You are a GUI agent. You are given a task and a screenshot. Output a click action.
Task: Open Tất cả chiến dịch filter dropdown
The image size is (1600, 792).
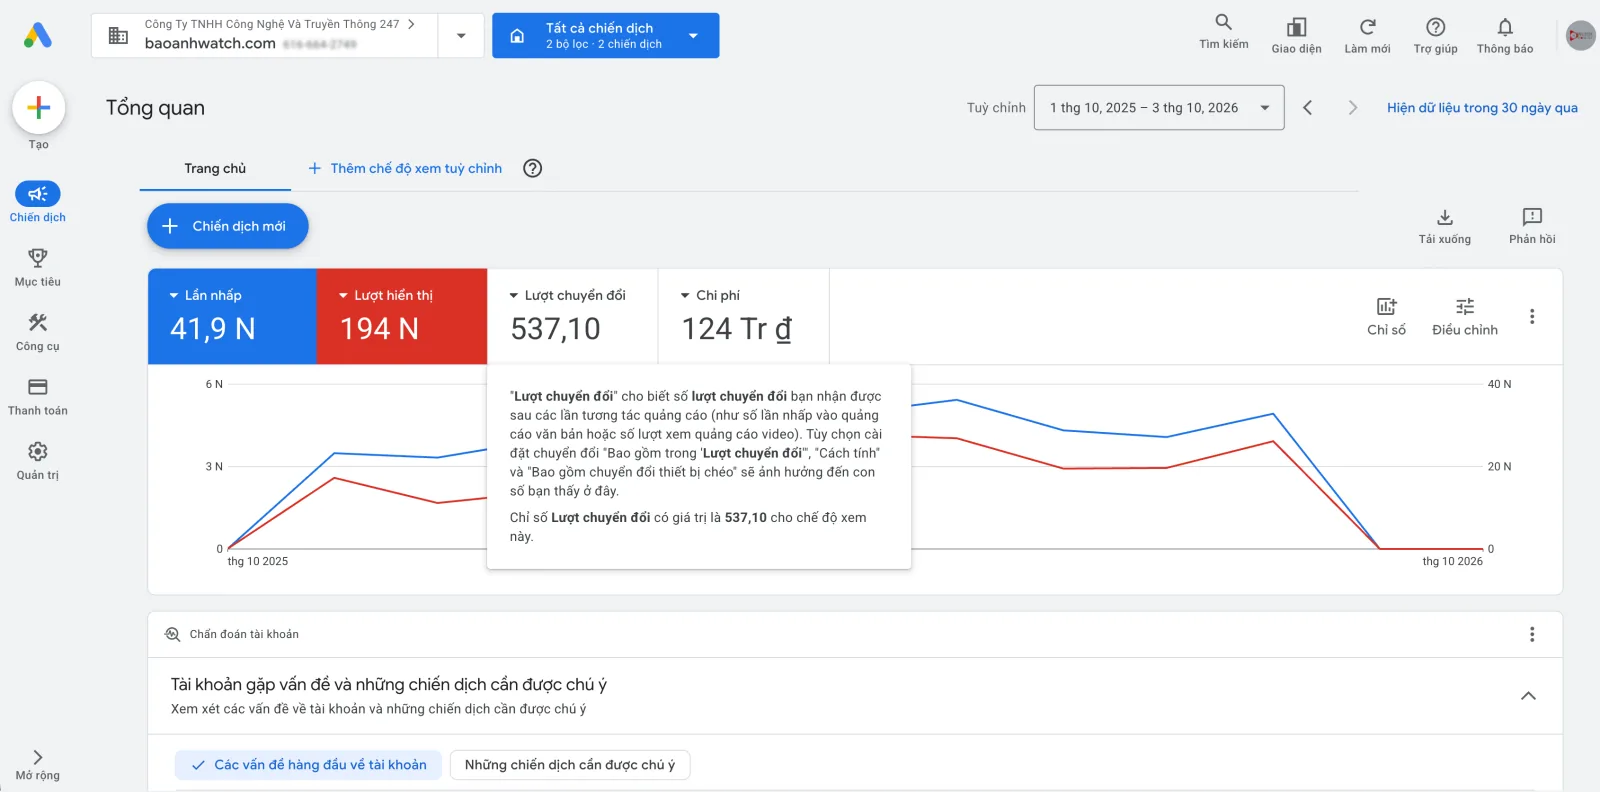[x=605, y=36]
